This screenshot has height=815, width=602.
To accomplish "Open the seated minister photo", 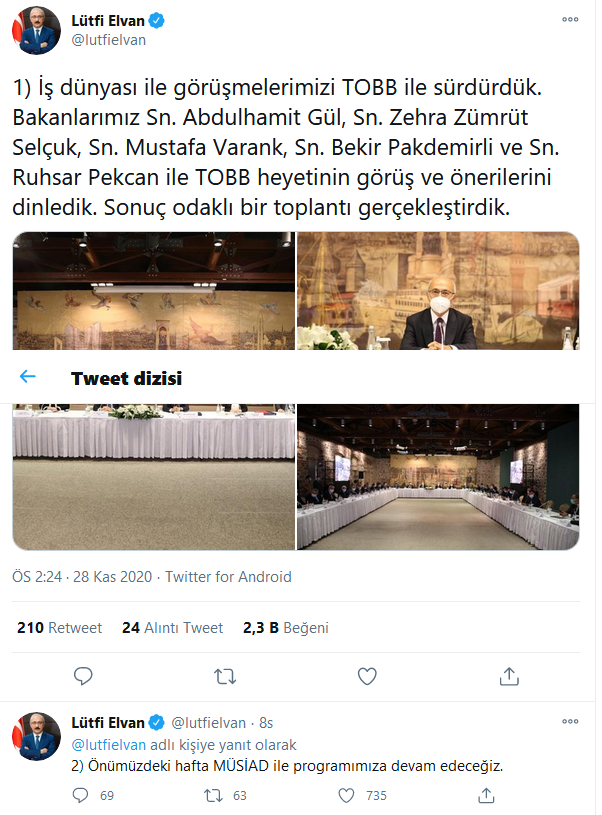I will 438,290.
